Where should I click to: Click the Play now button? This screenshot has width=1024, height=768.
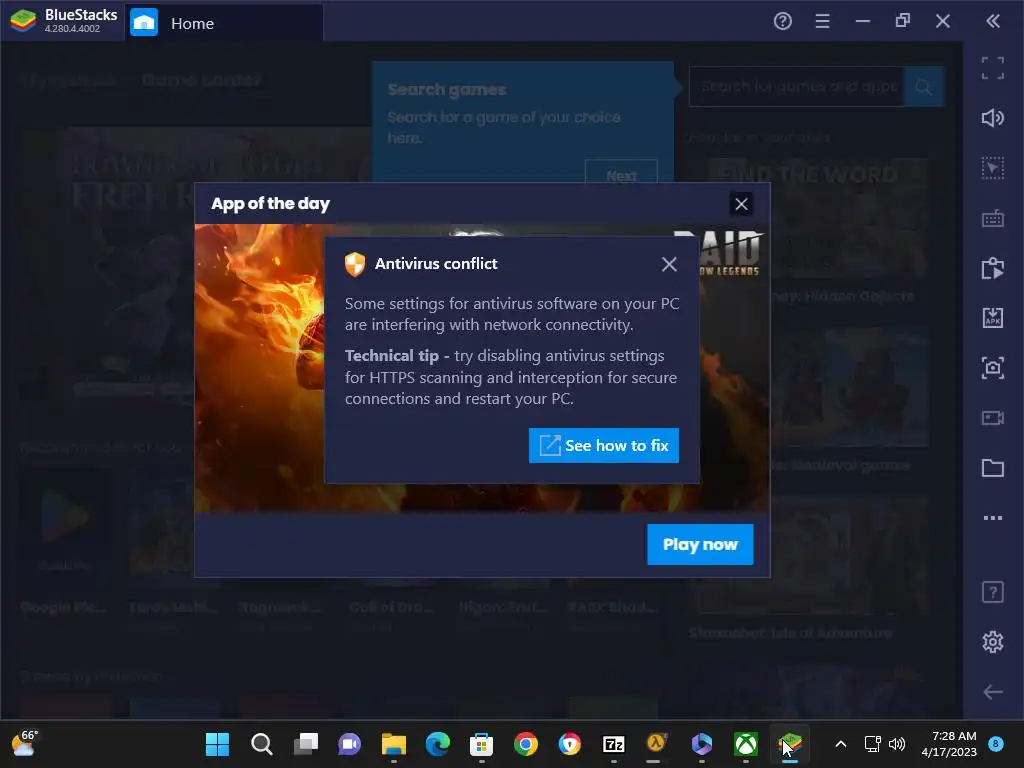click(x=700, y=544)
